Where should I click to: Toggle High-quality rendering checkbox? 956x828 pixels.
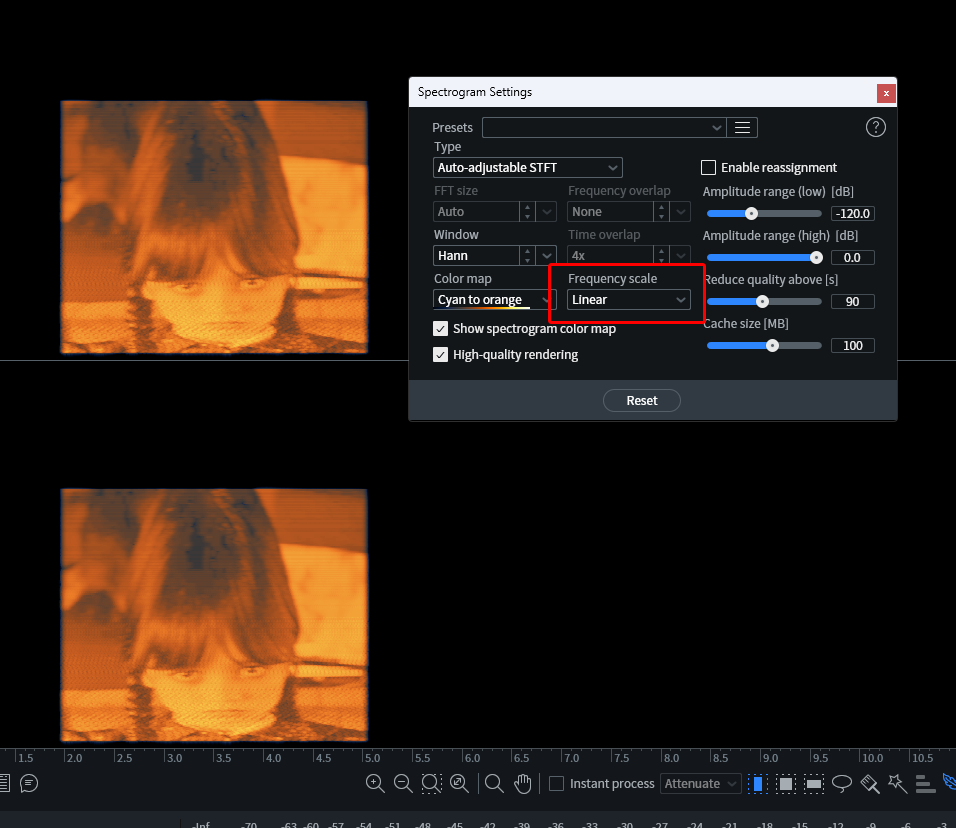(x=441, y=354)
